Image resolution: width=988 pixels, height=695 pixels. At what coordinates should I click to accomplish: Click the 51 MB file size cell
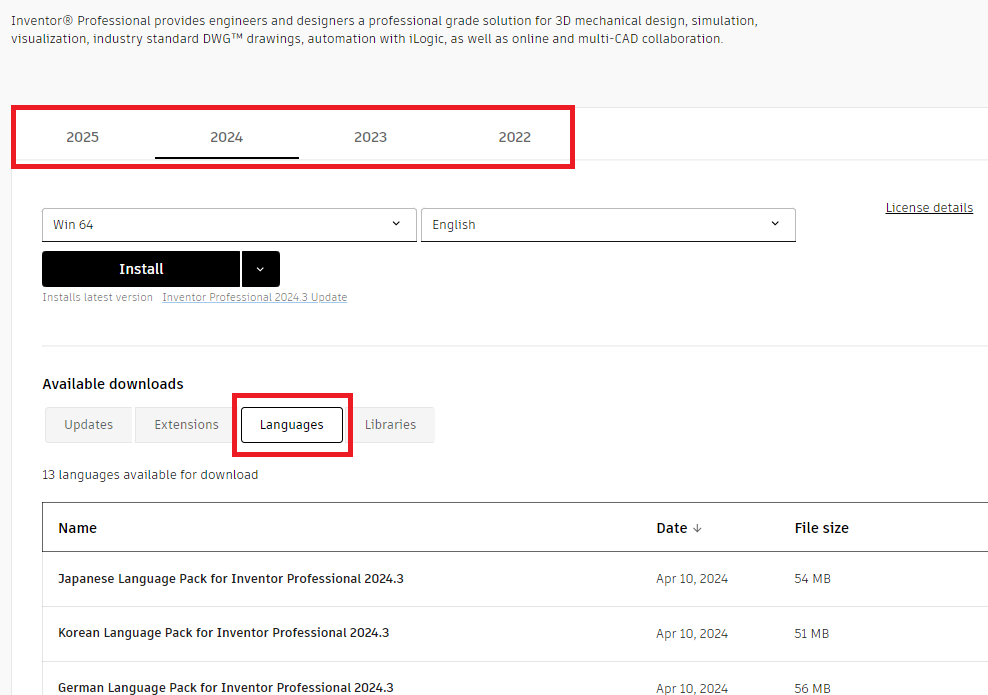point(812,634)
